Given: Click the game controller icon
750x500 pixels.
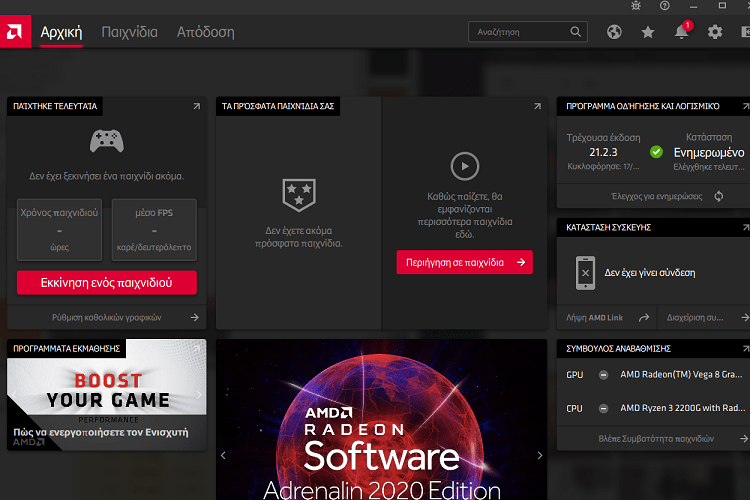Looking at the screenshot, I should (x=107, y=141).
